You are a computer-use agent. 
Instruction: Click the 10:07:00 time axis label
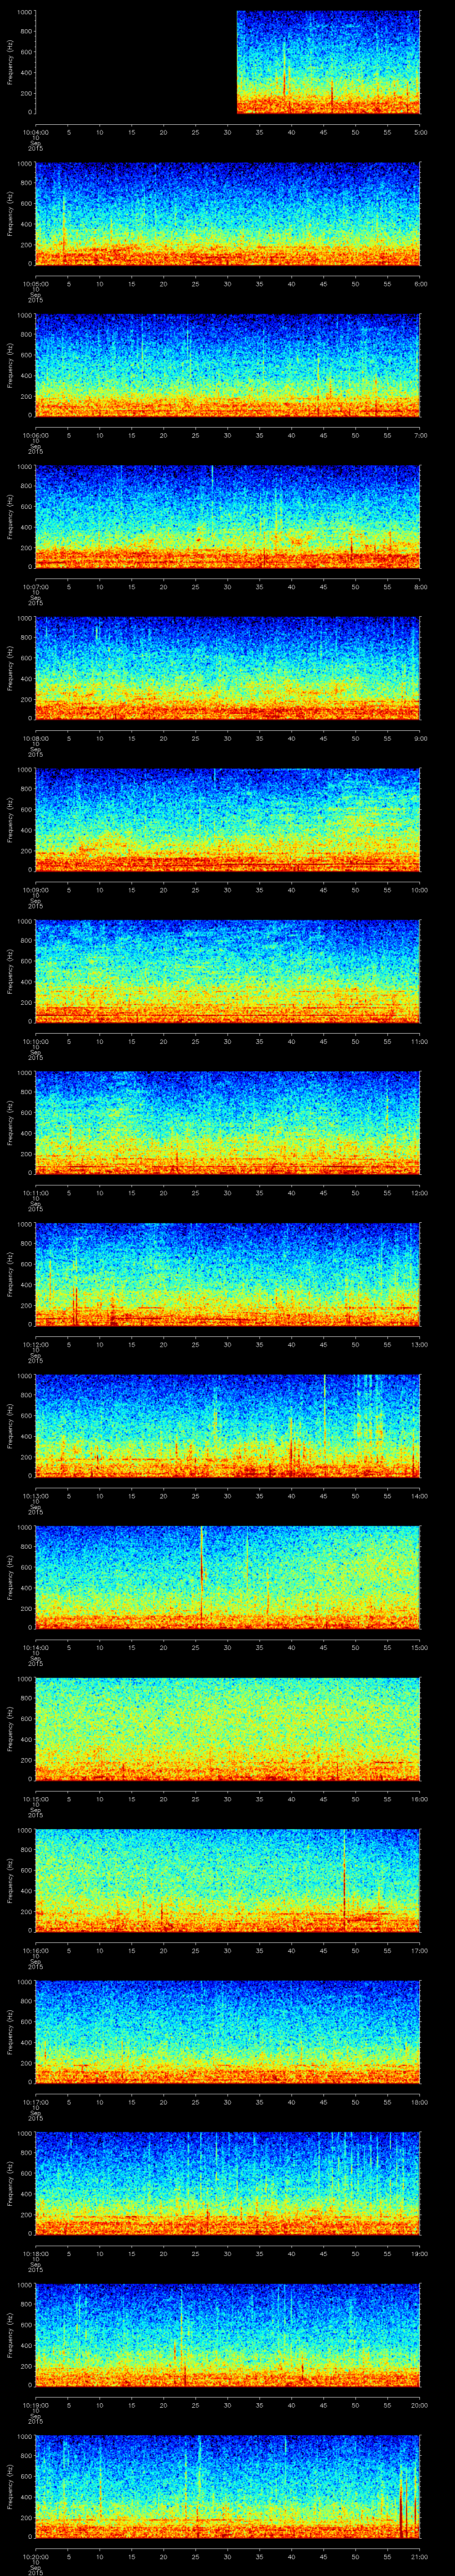click(35, 587)
